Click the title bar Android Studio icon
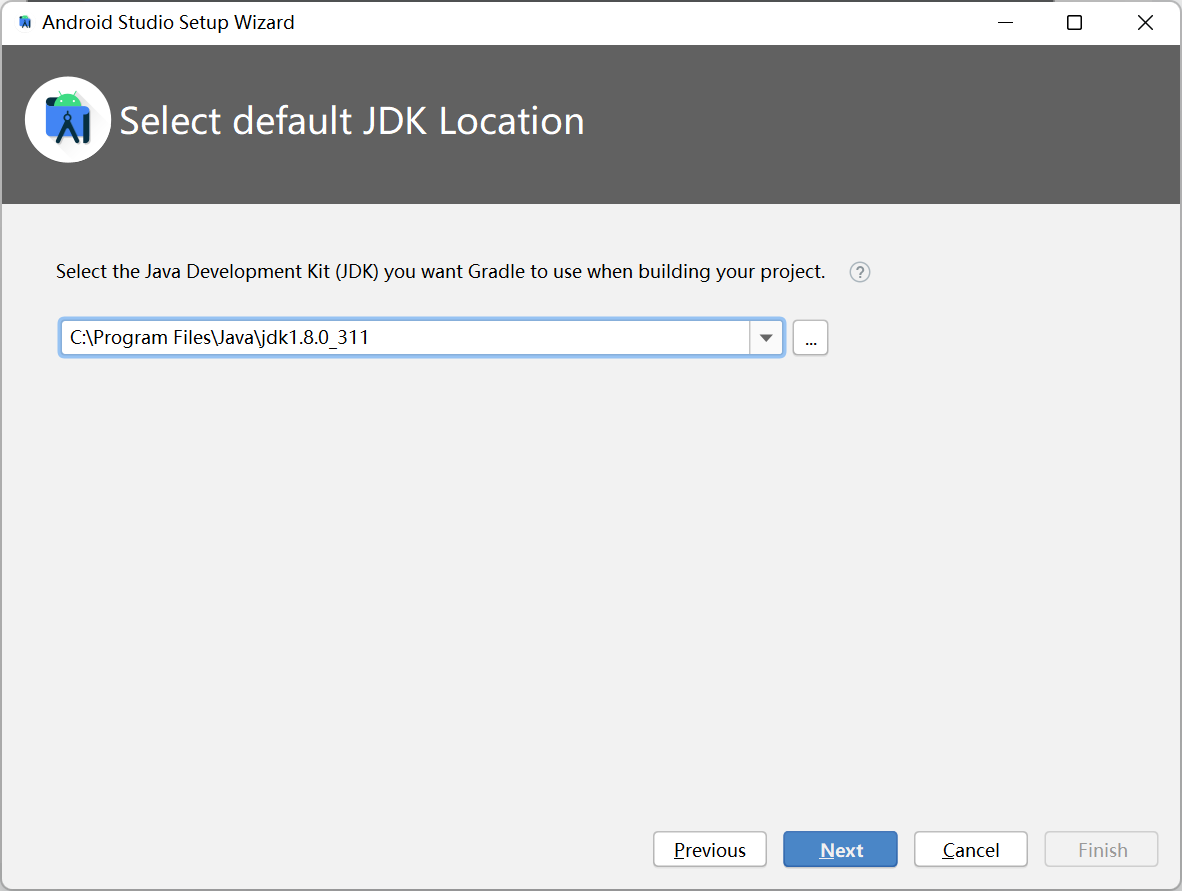The width and height of the screenshot is (1182, 891). (x=25, y=23)
